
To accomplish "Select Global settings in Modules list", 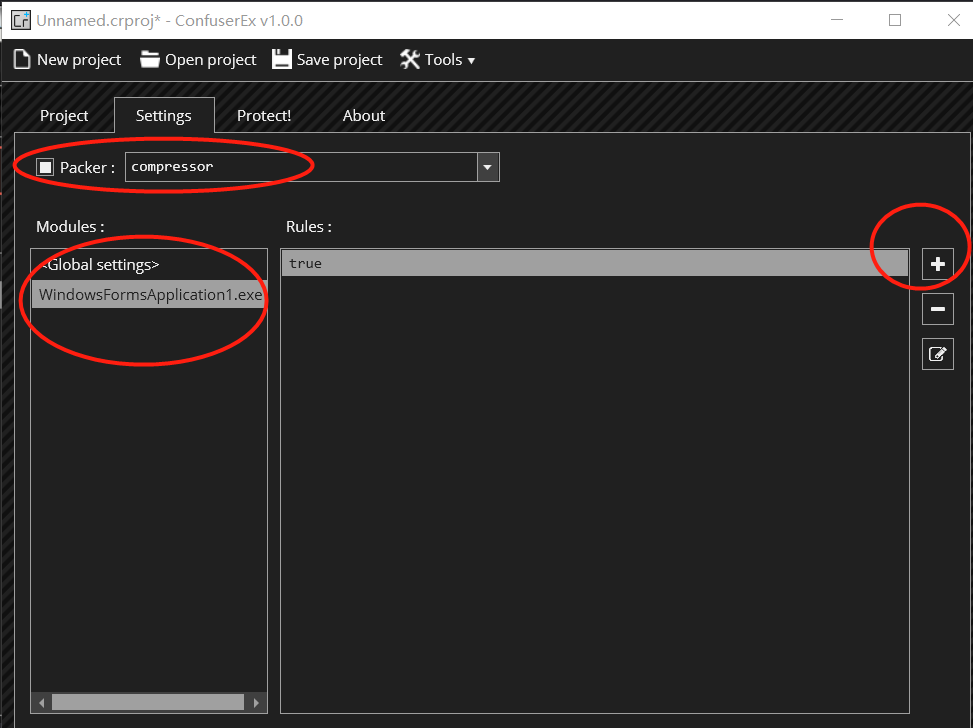I will [x=100, y=265].
